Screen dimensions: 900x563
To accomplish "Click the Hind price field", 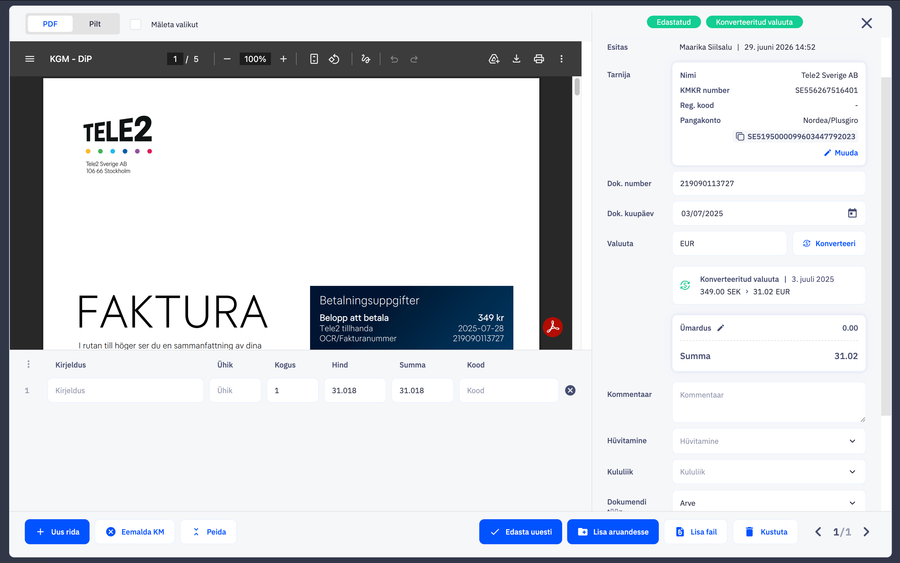I will (355, 390).
